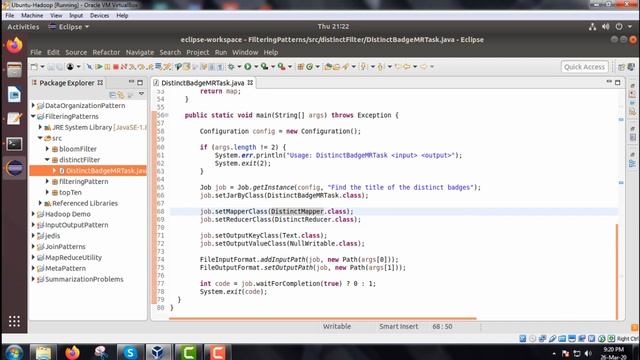Select the DistinctBadgeMRTask.java editor tab
Image resolution: width=640 pixels, height=360 pixels.
click(202, 83)
